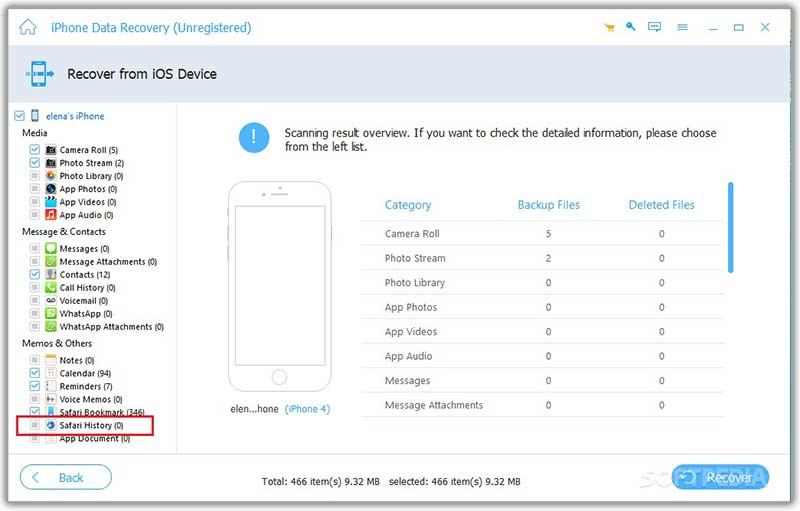Open the shopping cart purchase icon

tap(608, 27)
